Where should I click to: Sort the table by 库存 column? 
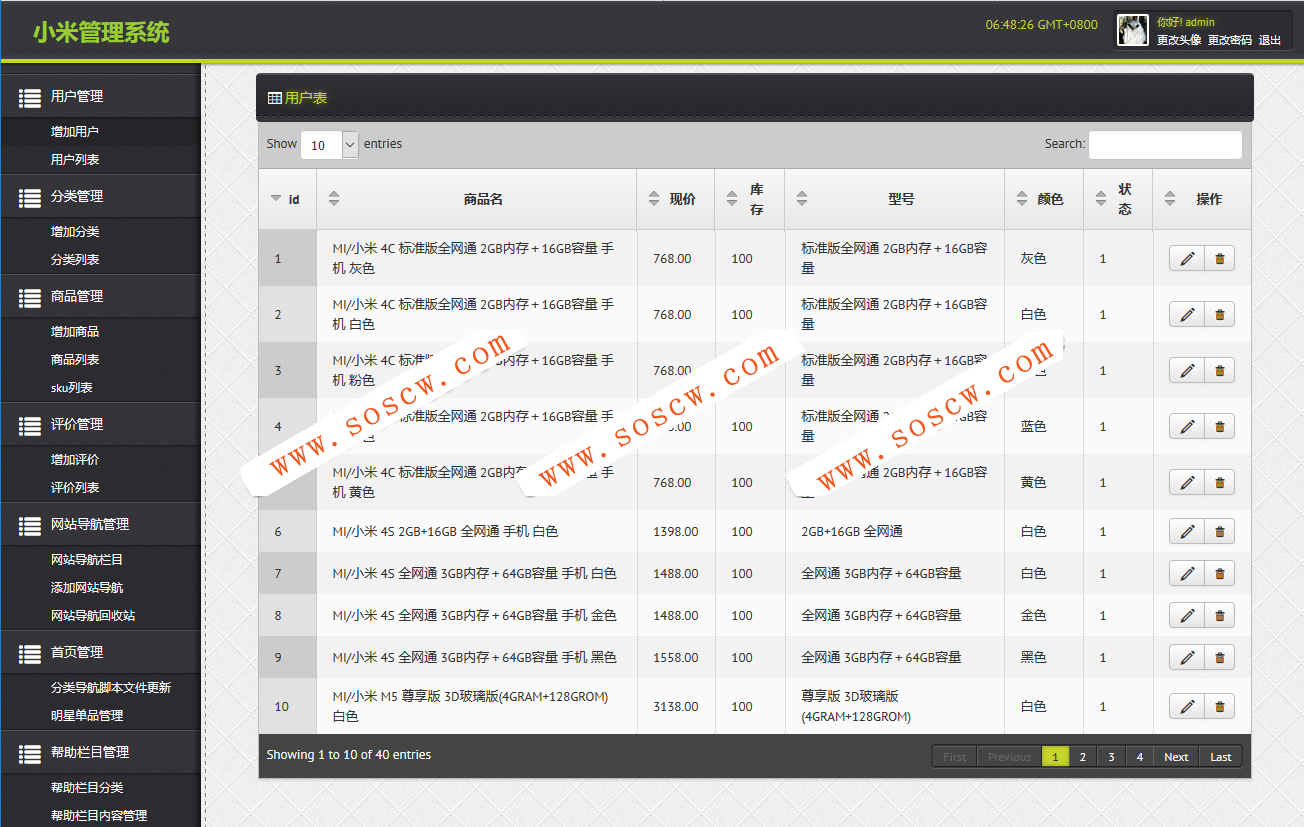(732, 199)
